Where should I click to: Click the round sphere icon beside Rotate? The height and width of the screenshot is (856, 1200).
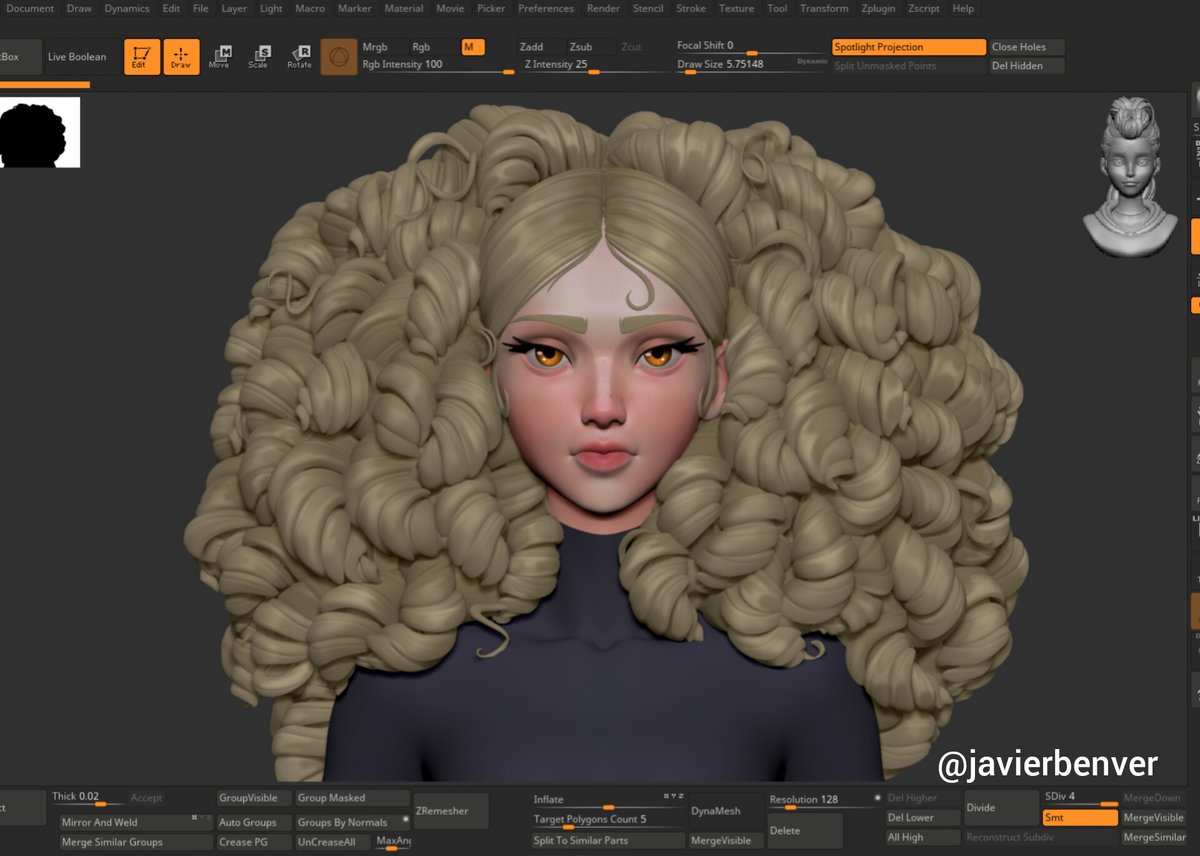[339, 57]
